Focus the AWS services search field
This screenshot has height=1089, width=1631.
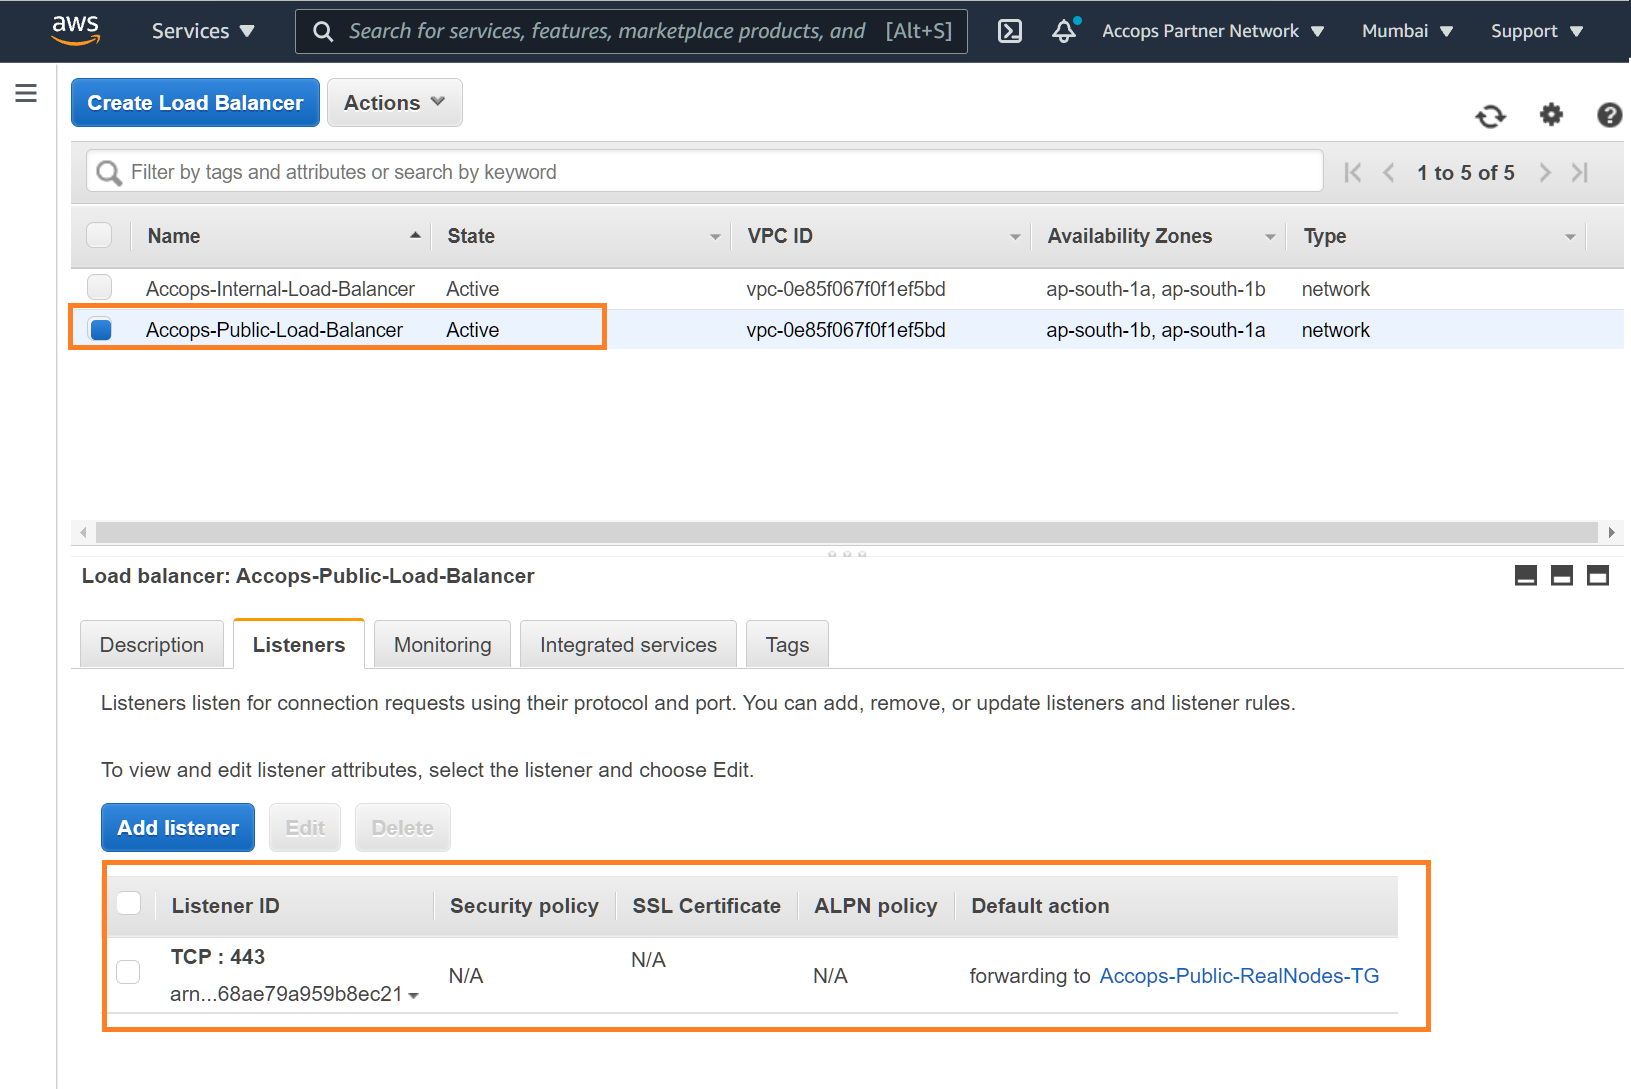tap(631, 31)
